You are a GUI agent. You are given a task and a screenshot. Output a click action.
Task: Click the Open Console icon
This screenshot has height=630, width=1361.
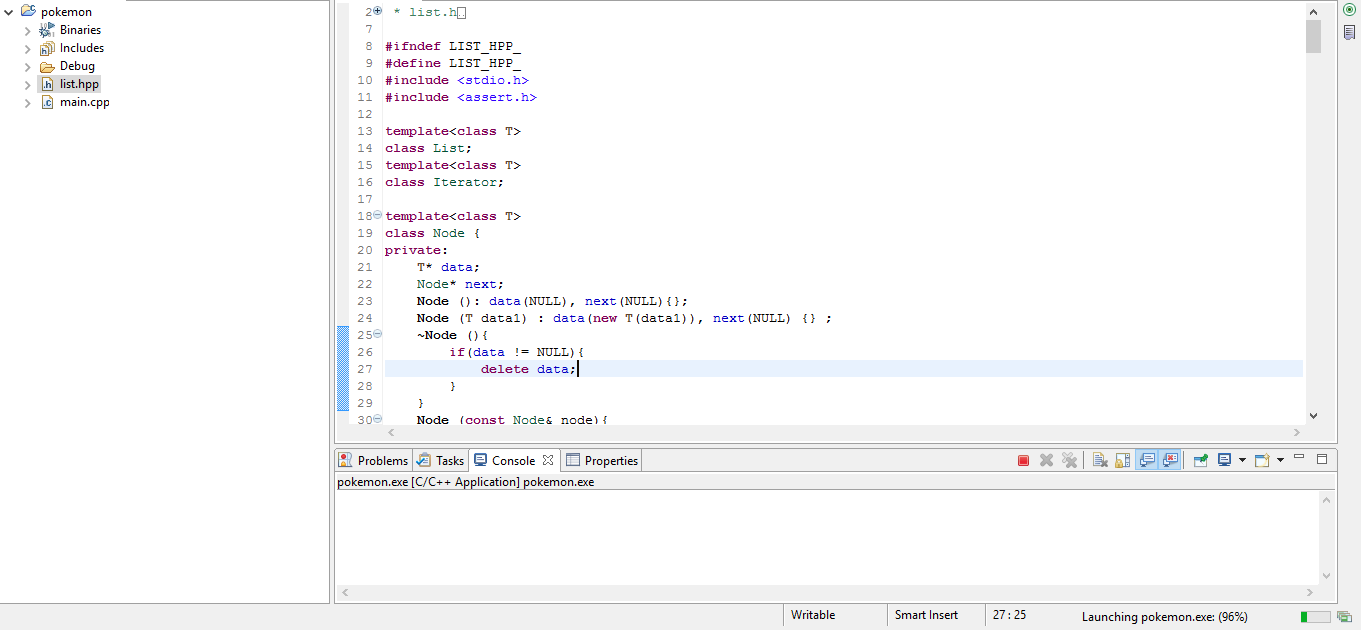1262,460
